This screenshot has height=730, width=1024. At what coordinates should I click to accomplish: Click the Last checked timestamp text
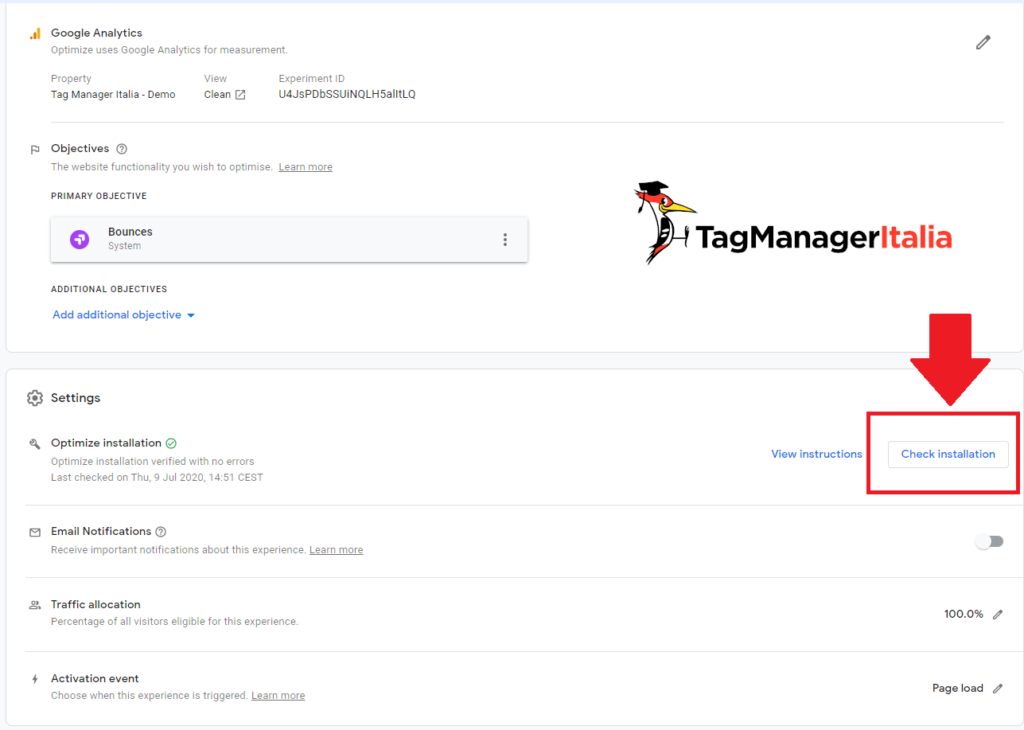click(x=157, y=477)
